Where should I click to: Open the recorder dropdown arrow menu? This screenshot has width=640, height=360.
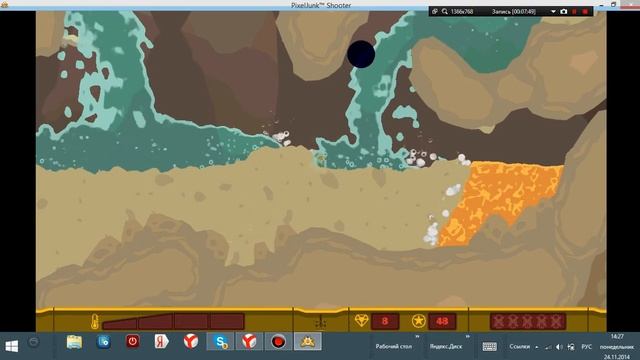click(553, 11)
